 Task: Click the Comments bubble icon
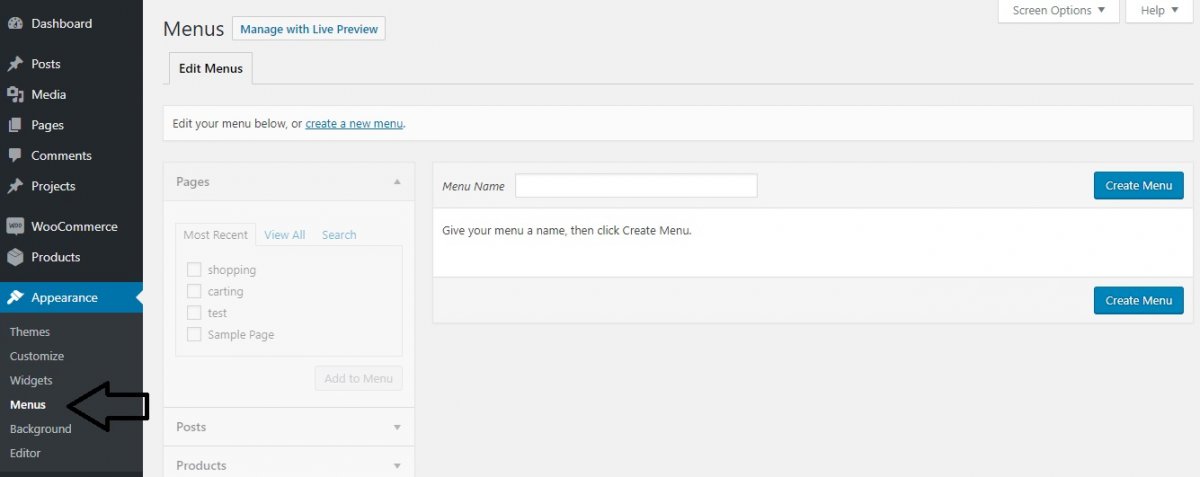click(15, 156)
